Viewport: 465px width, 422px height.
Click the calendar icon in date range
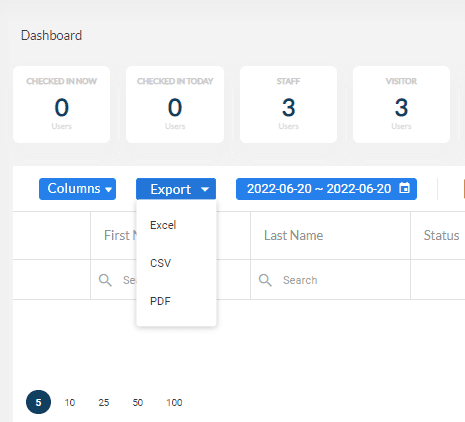(x=404, y=188)
